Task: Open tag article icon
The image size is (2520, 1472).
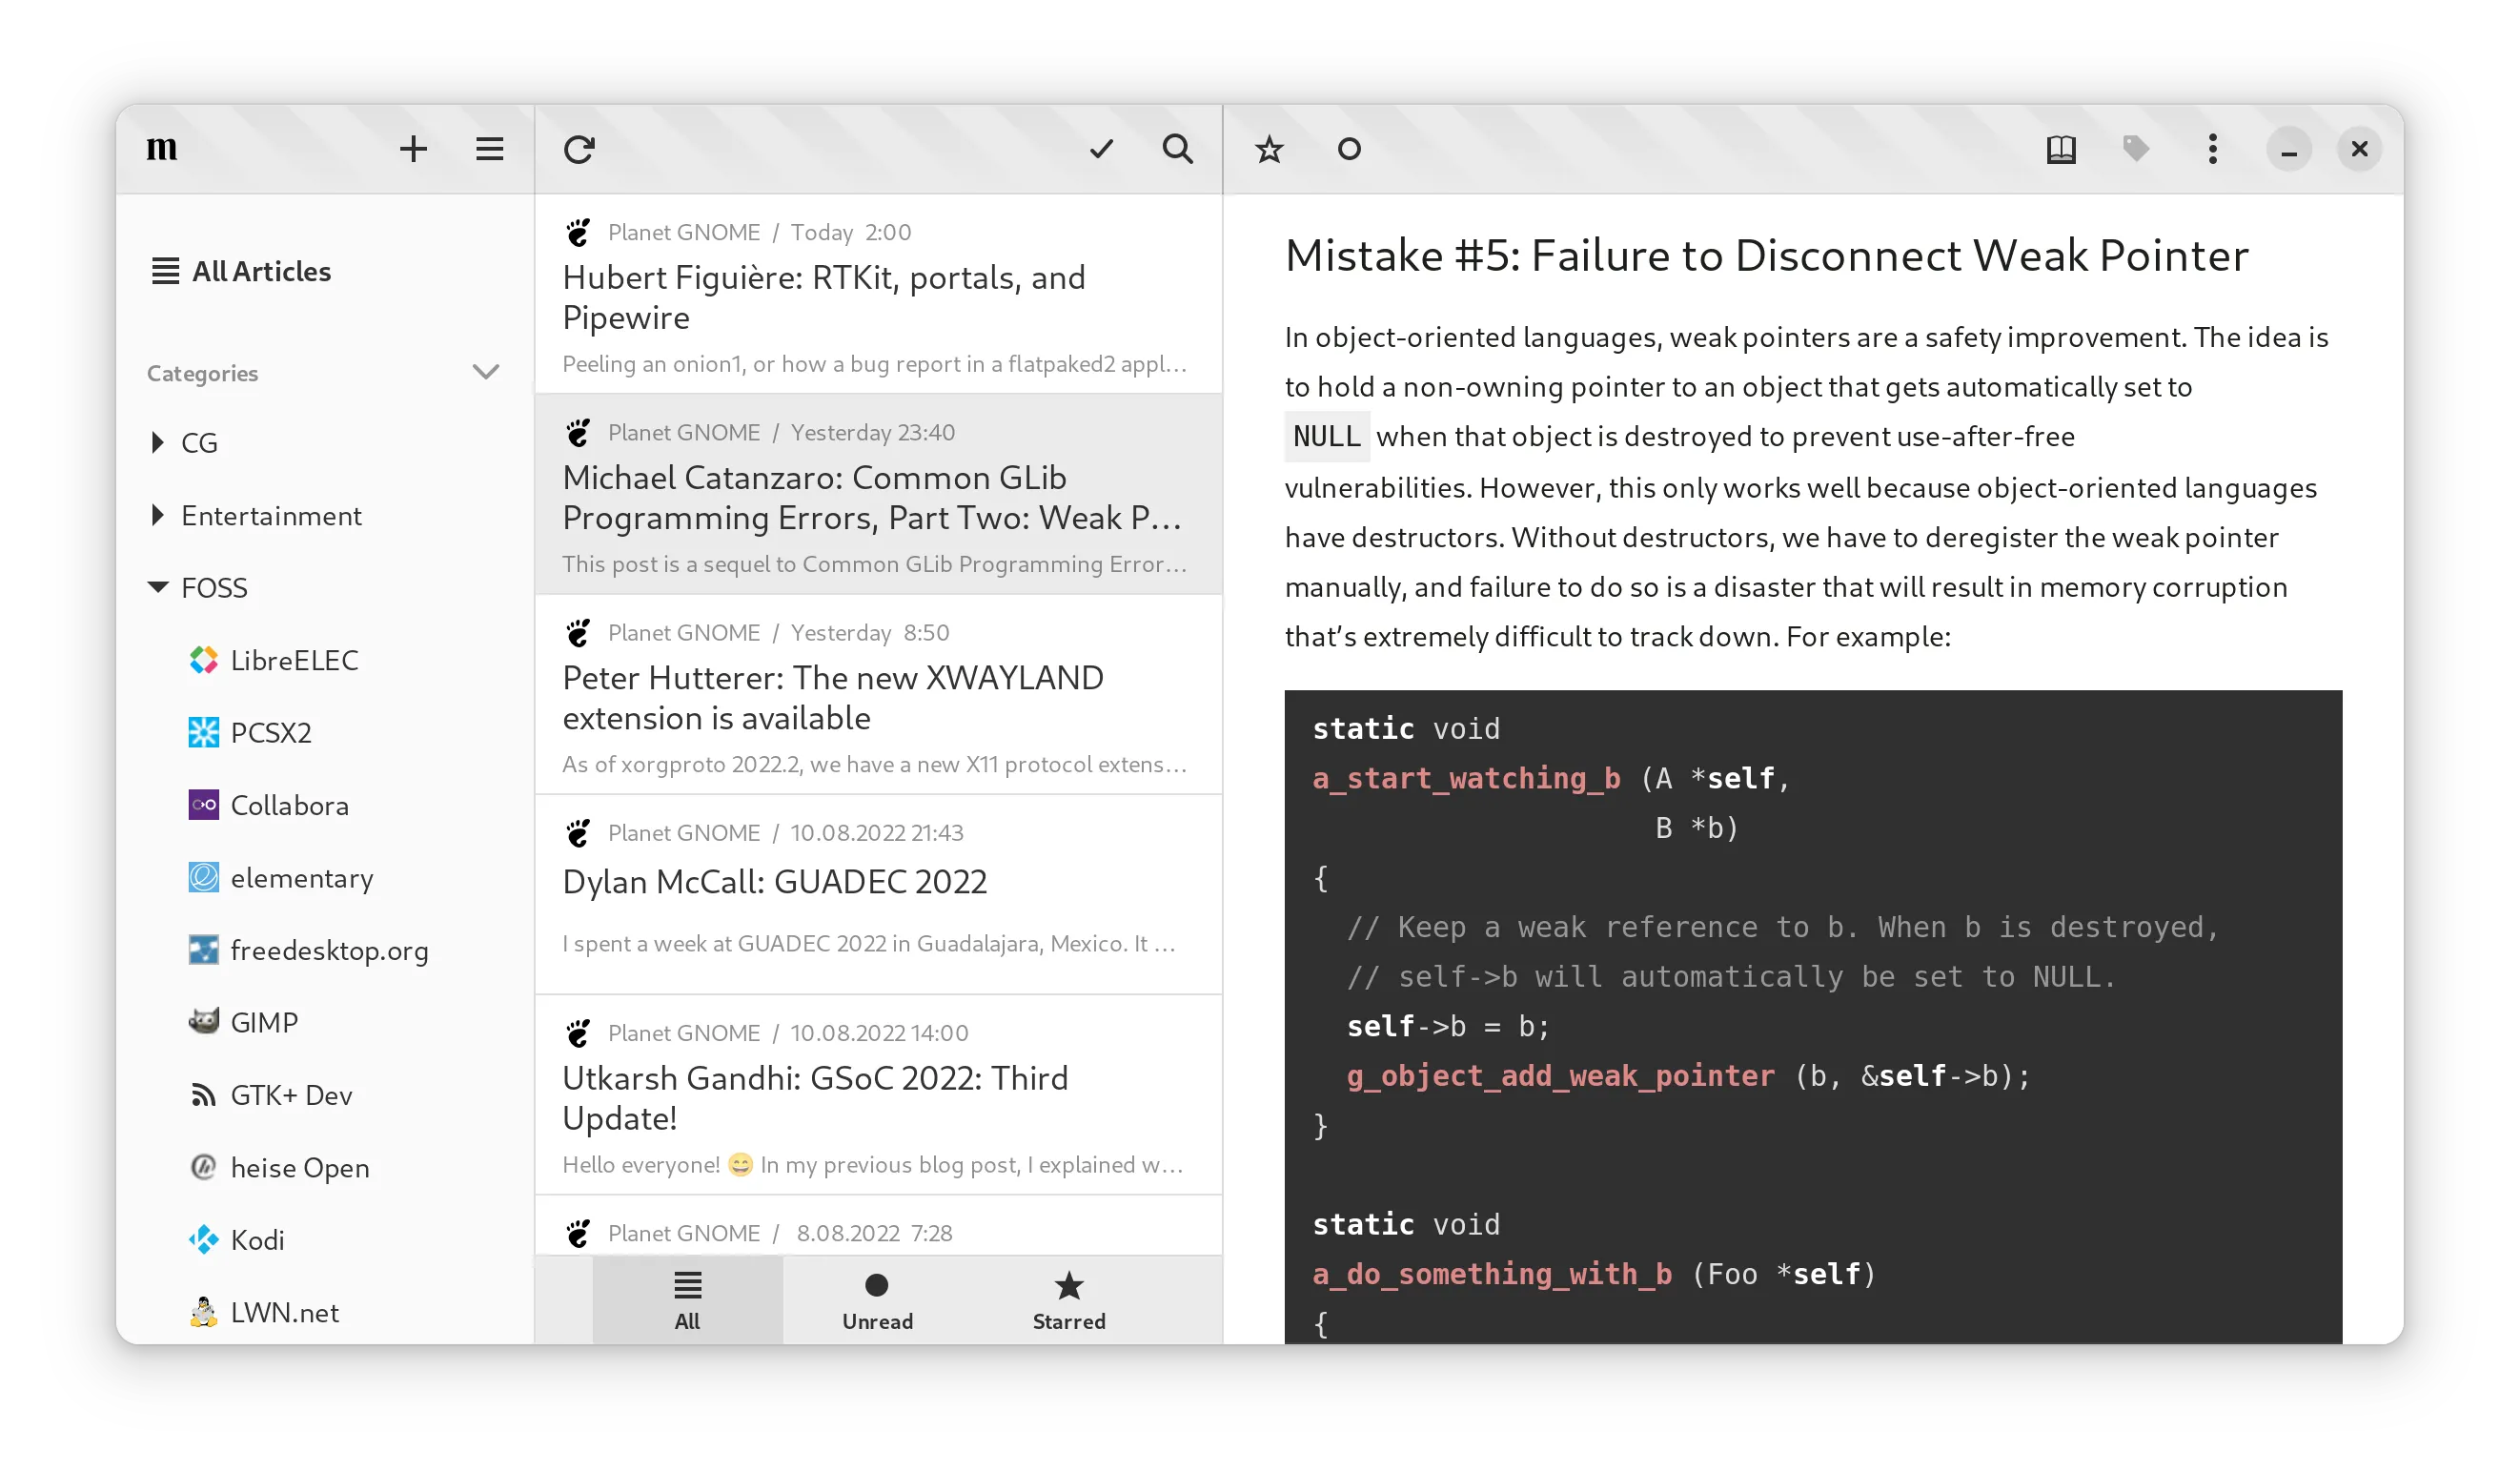Action: (2135, 150)
